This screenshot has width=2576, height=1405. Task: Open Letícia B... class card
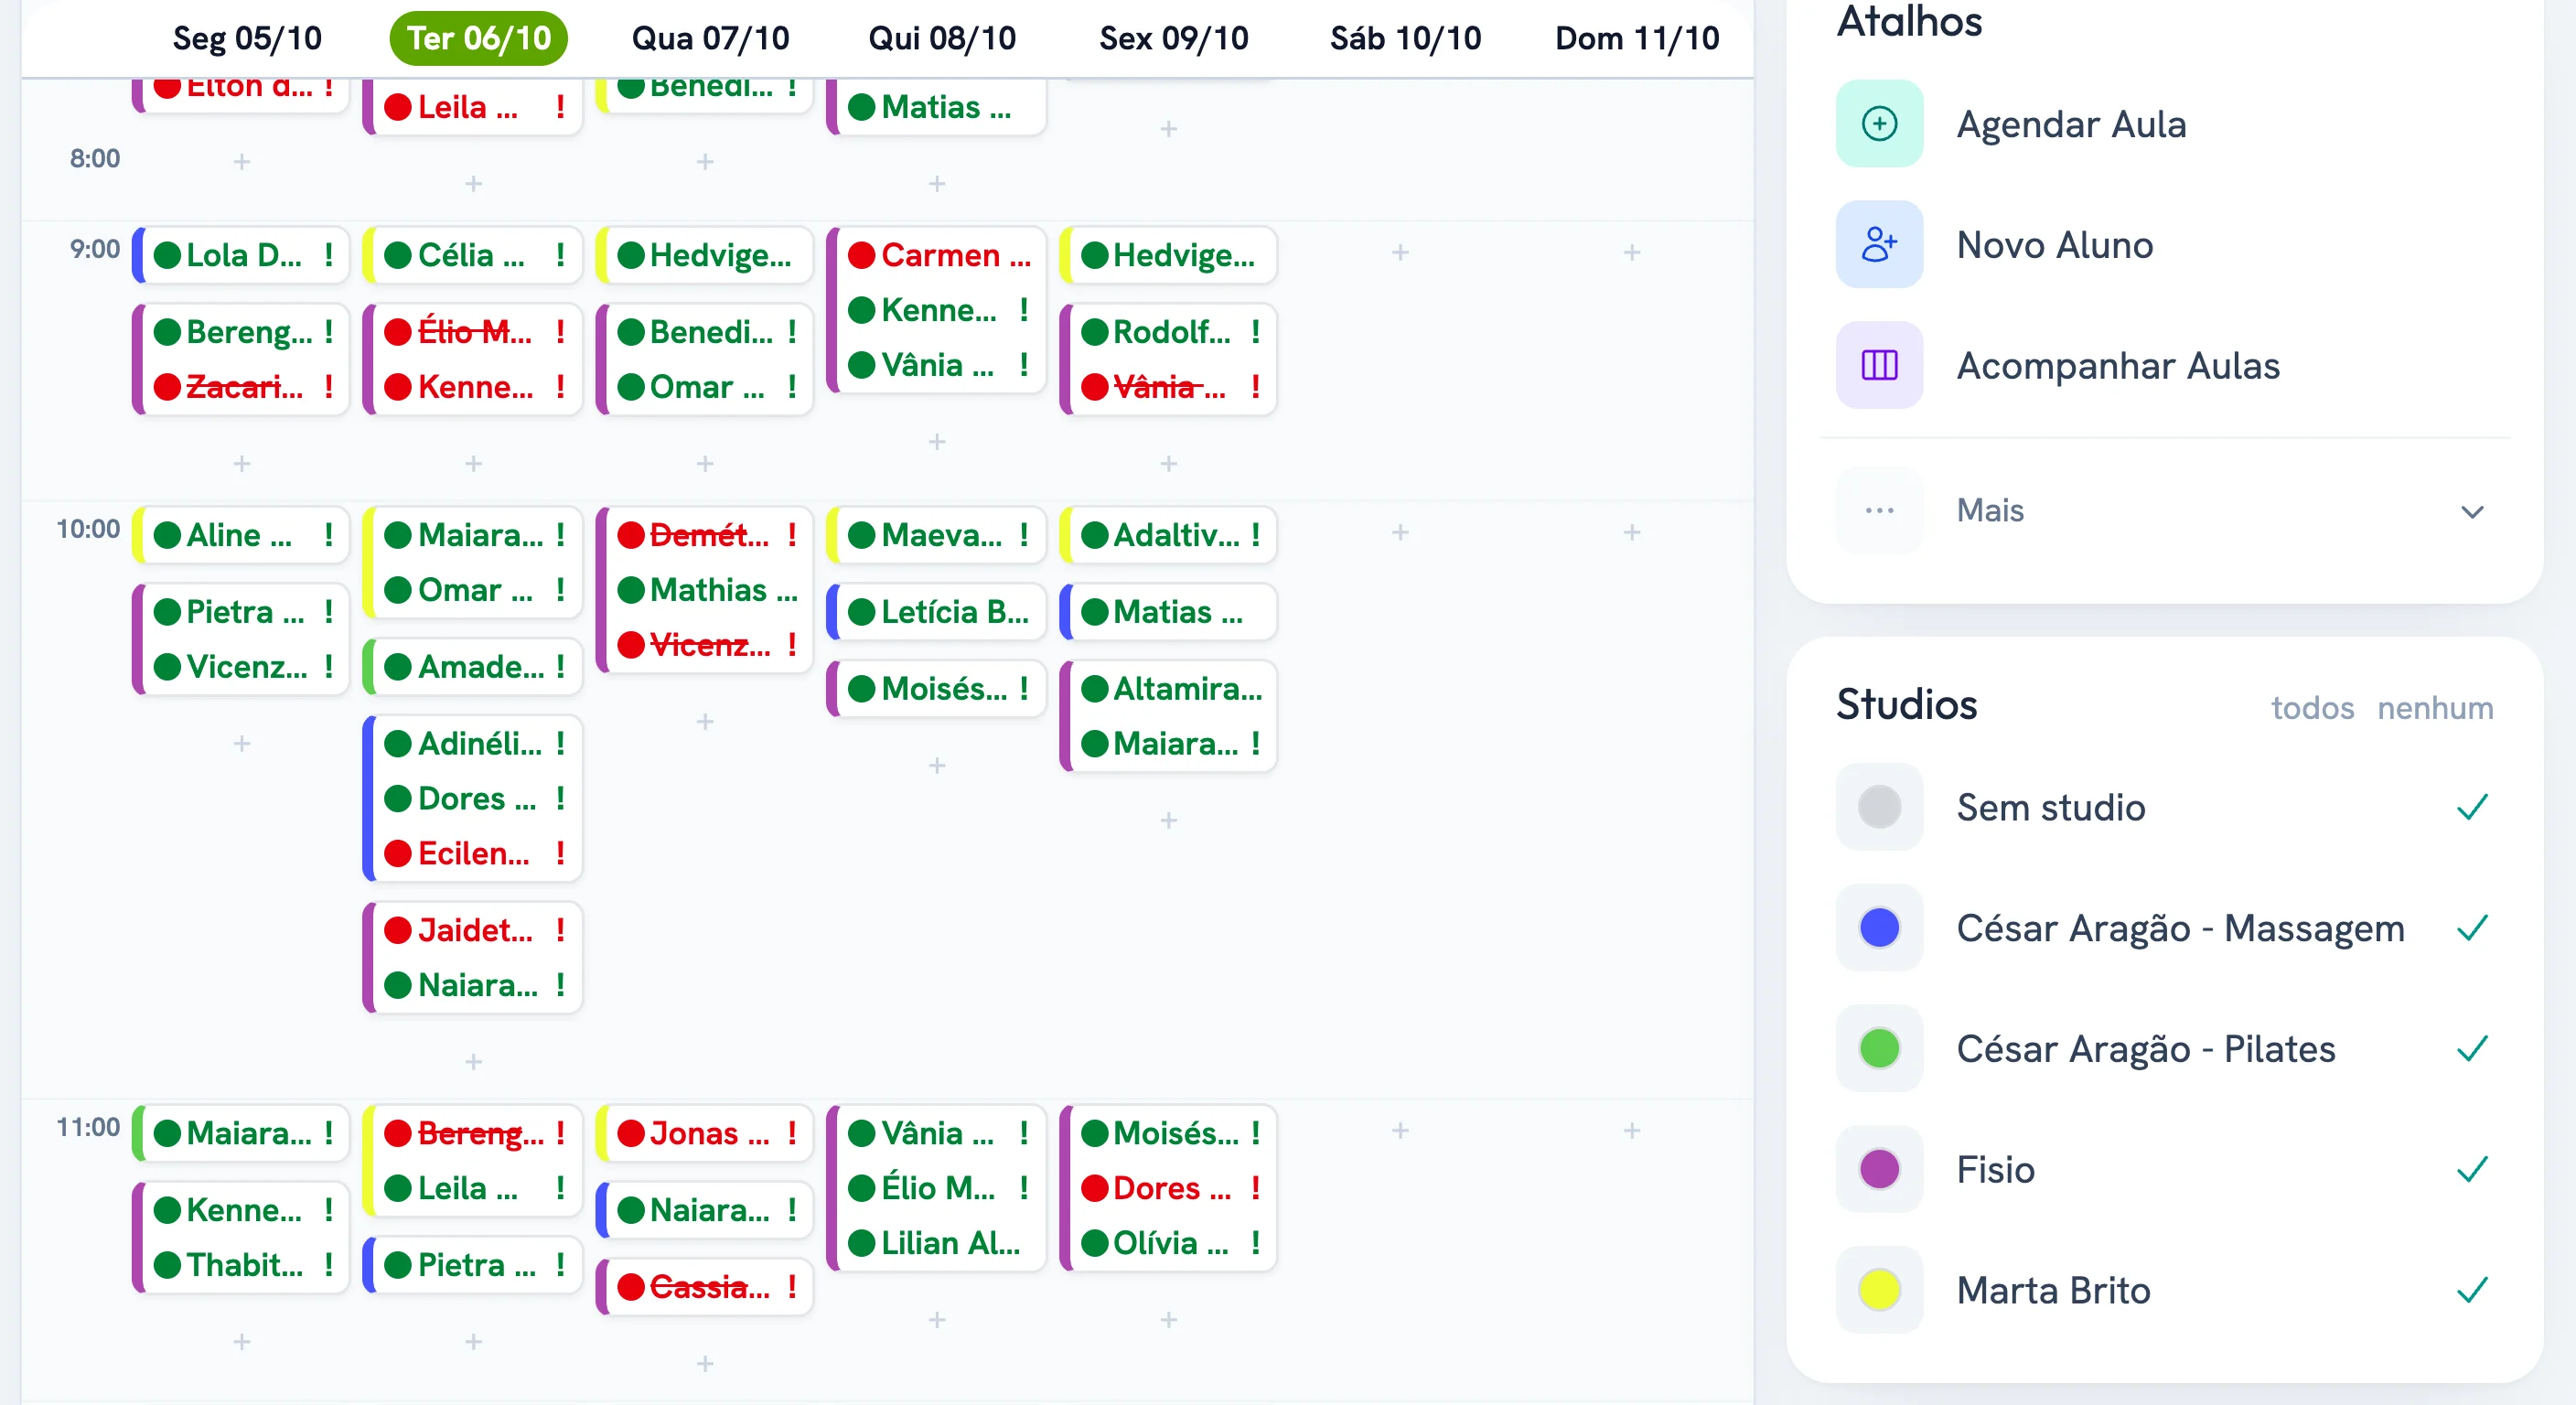pyautogui.click(x=938, y=612)
